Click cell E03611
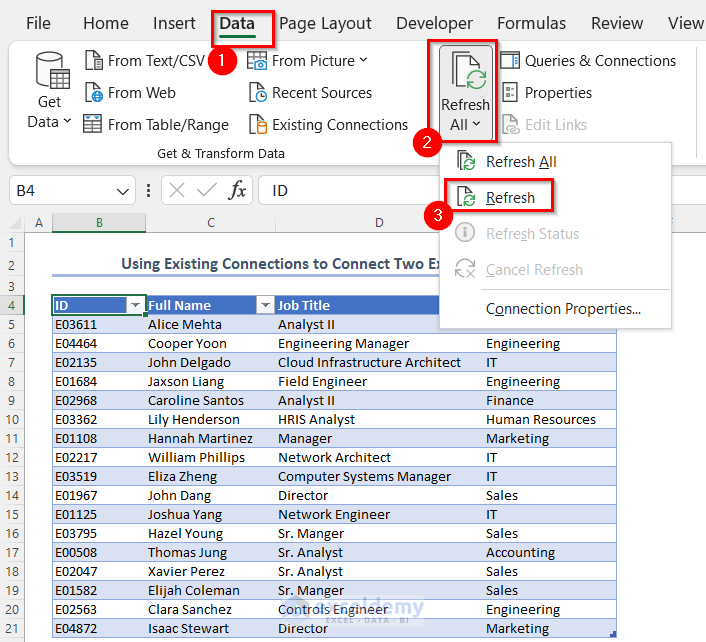The width and height of the screenshot is (706, 642). coord(99,325)
